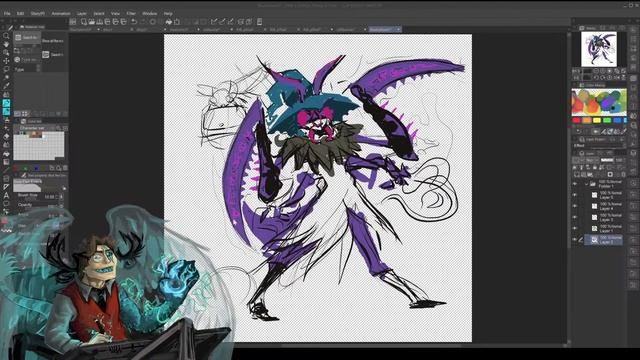Pick the yellow color swatch
The height and width of the screenshot is (360, 640).
(597, 120)
